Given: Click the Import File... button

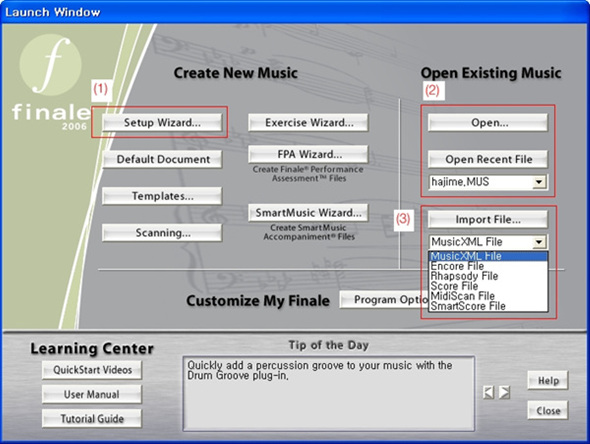Looking at the screenshot, I should [x=488, y=219].
